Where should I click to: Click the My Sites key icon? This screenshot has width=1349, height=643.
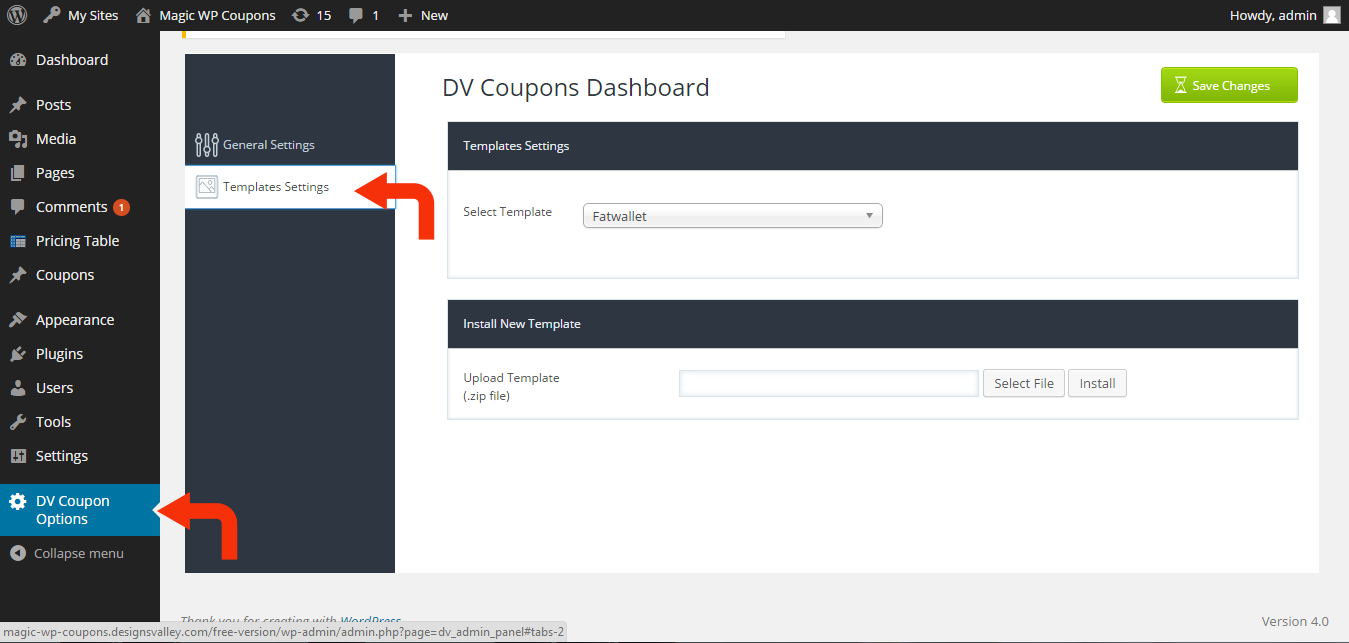pyautogui.click(x=52, y=15)
